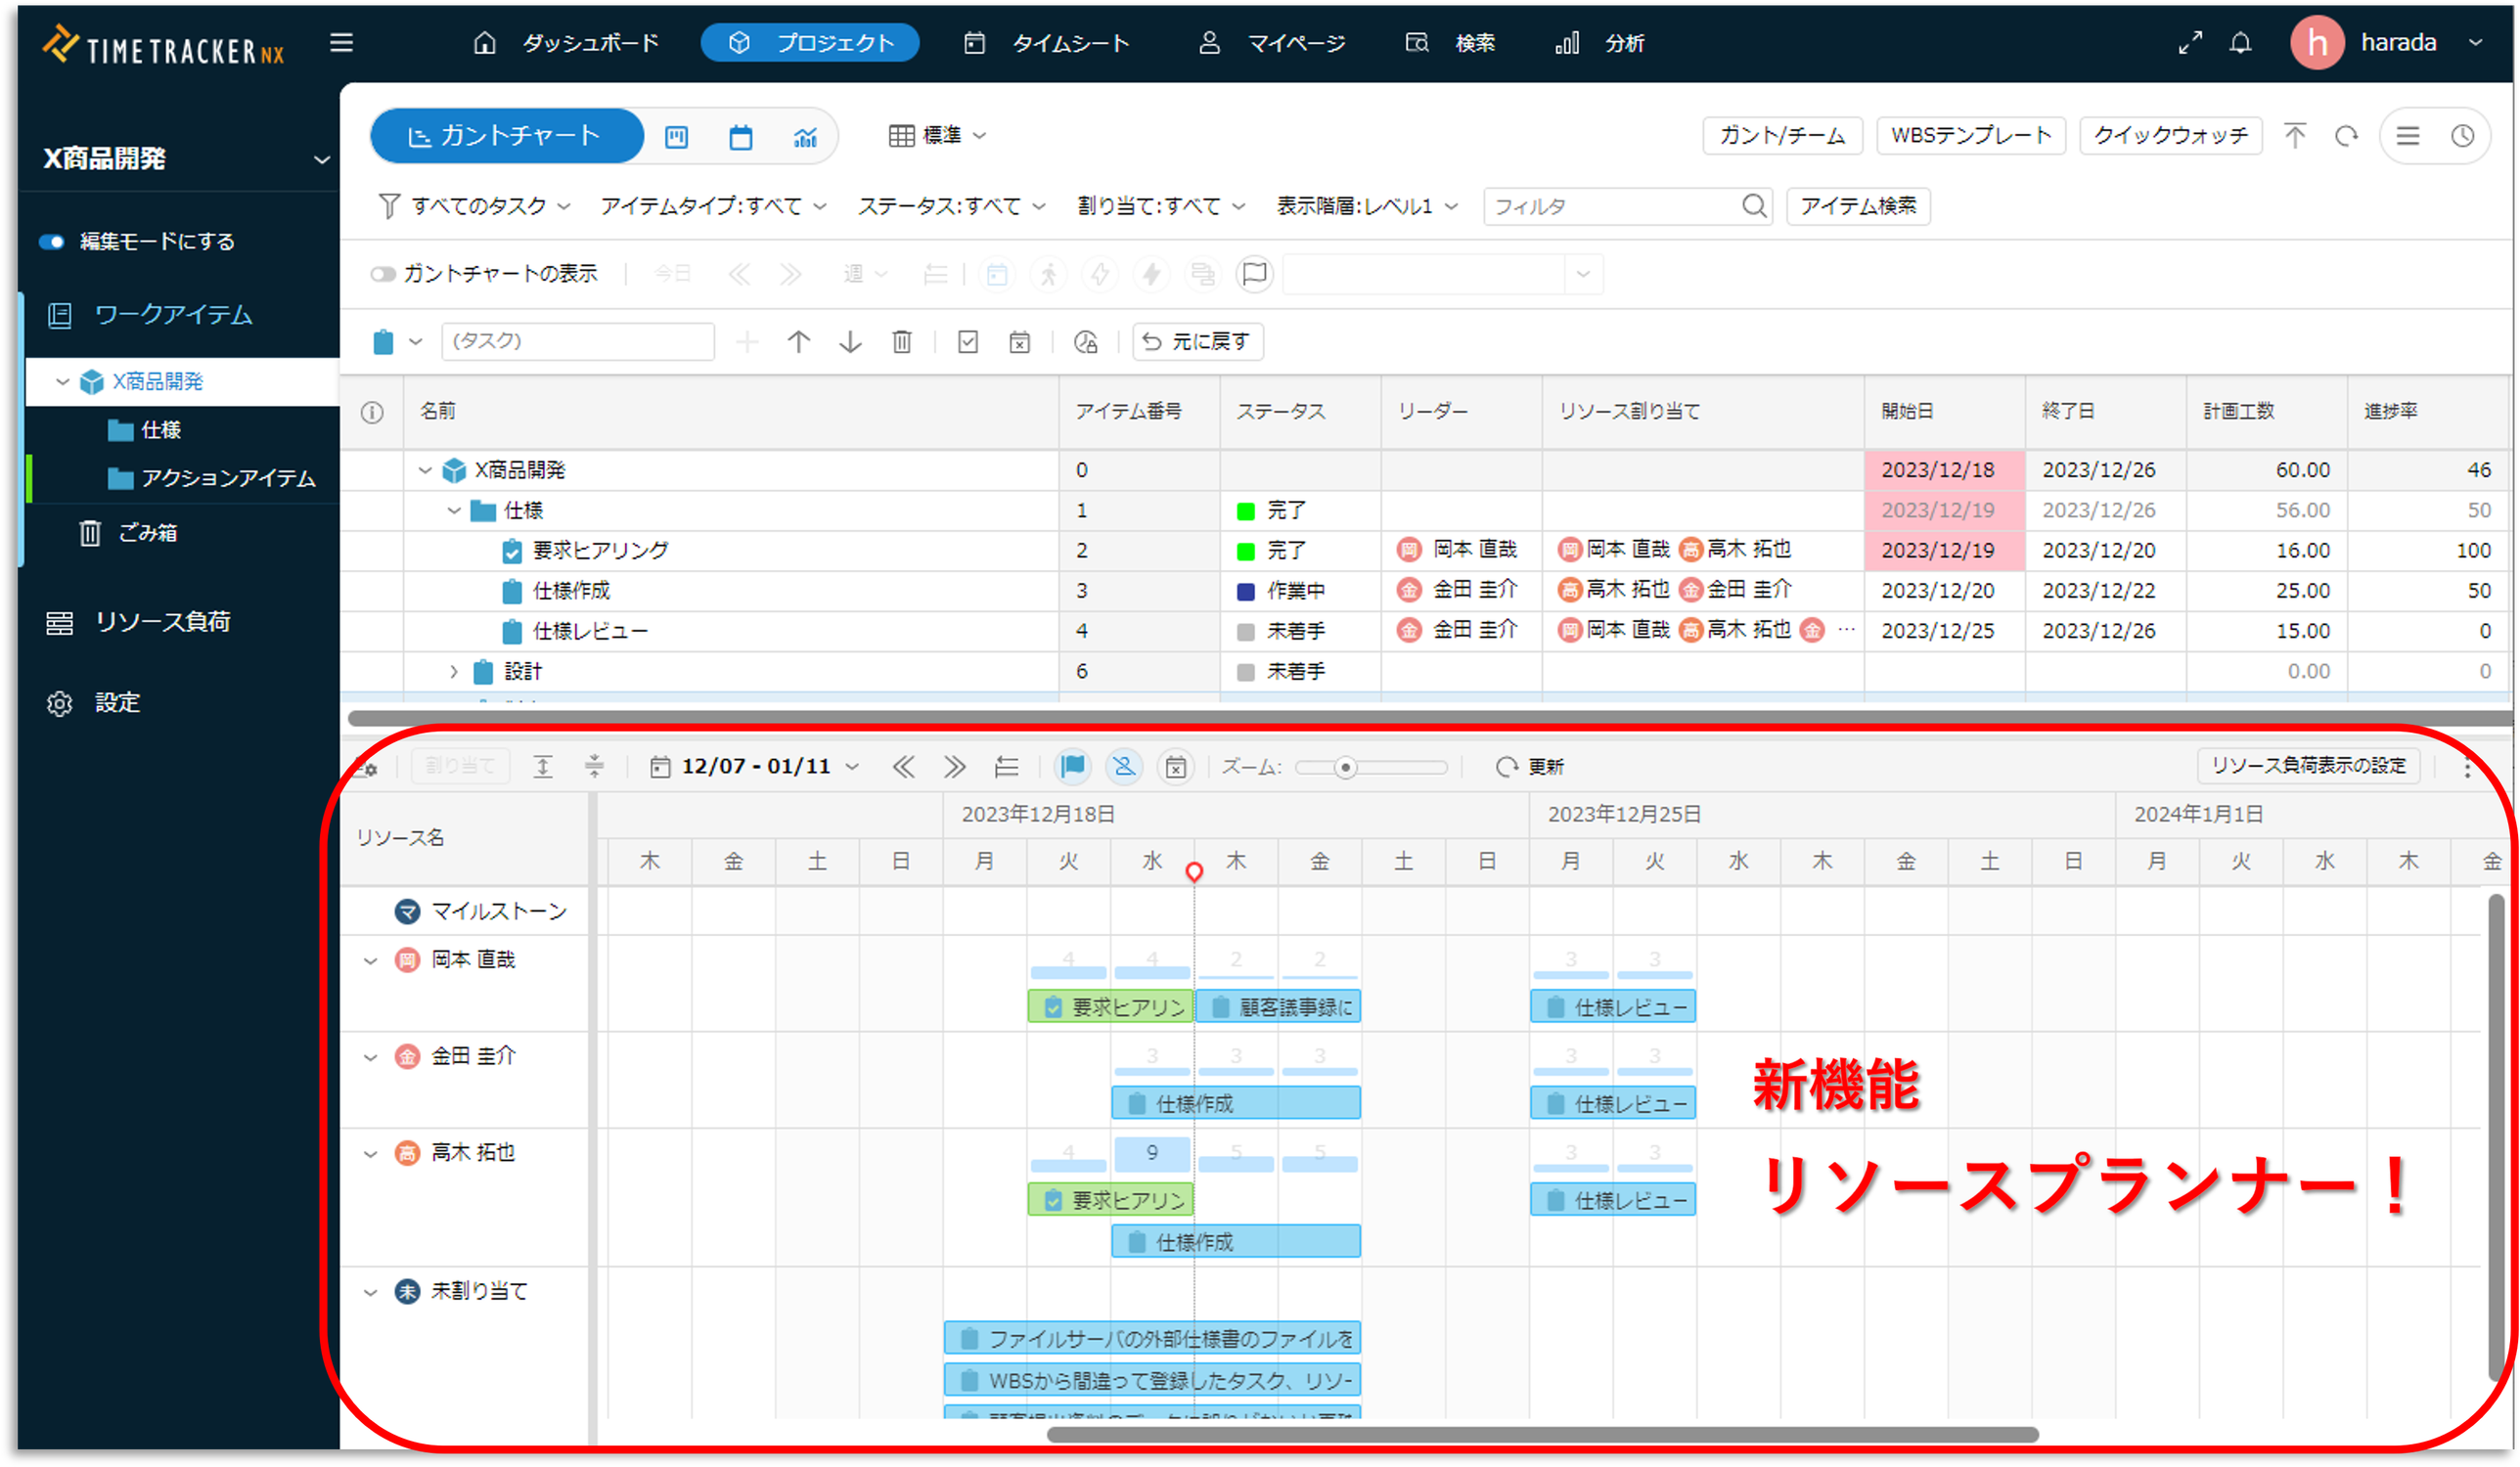Viewport: 2520px width, 1467px height.
Task: Open the 標準 column layout dropdown
Action: (938, 135)
